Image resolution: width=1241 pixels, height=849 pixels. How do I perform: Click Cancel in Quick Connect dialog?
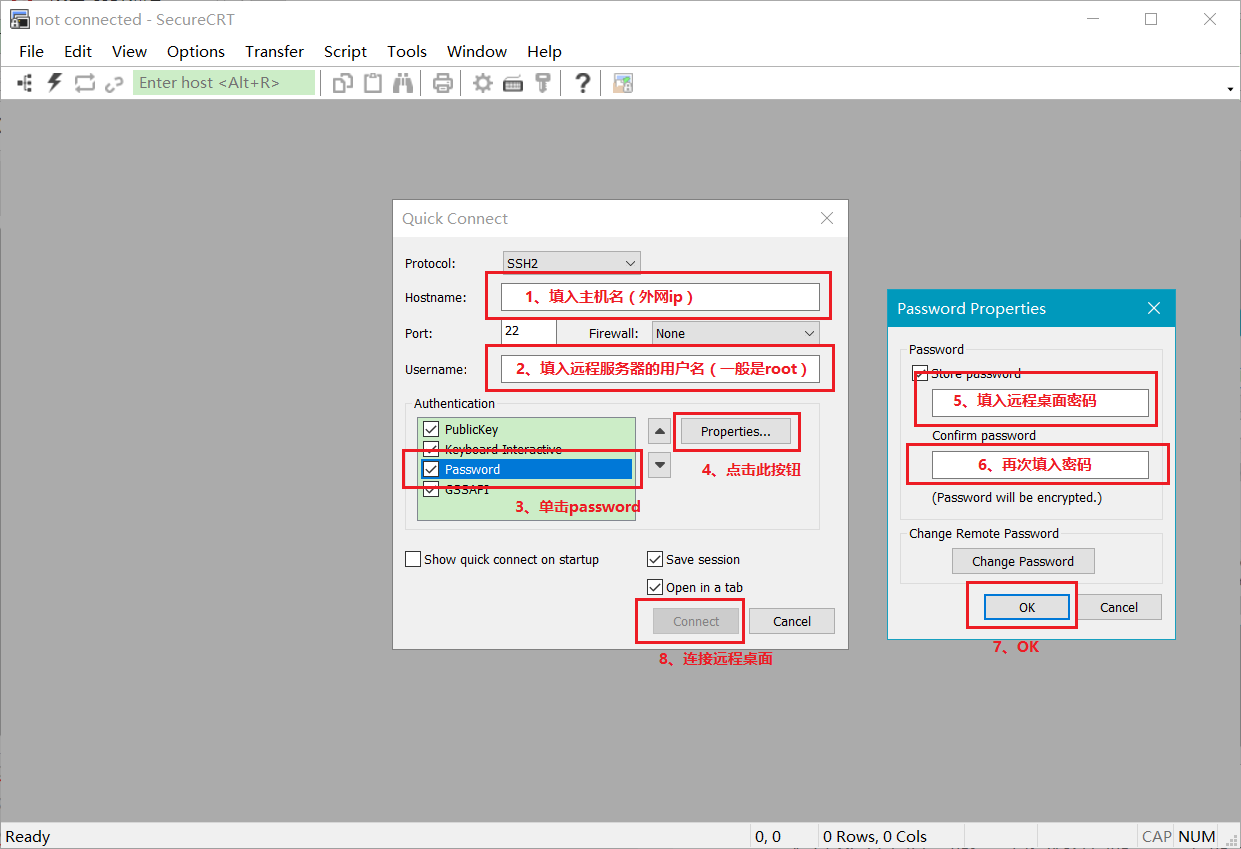[x=792, y=621]
